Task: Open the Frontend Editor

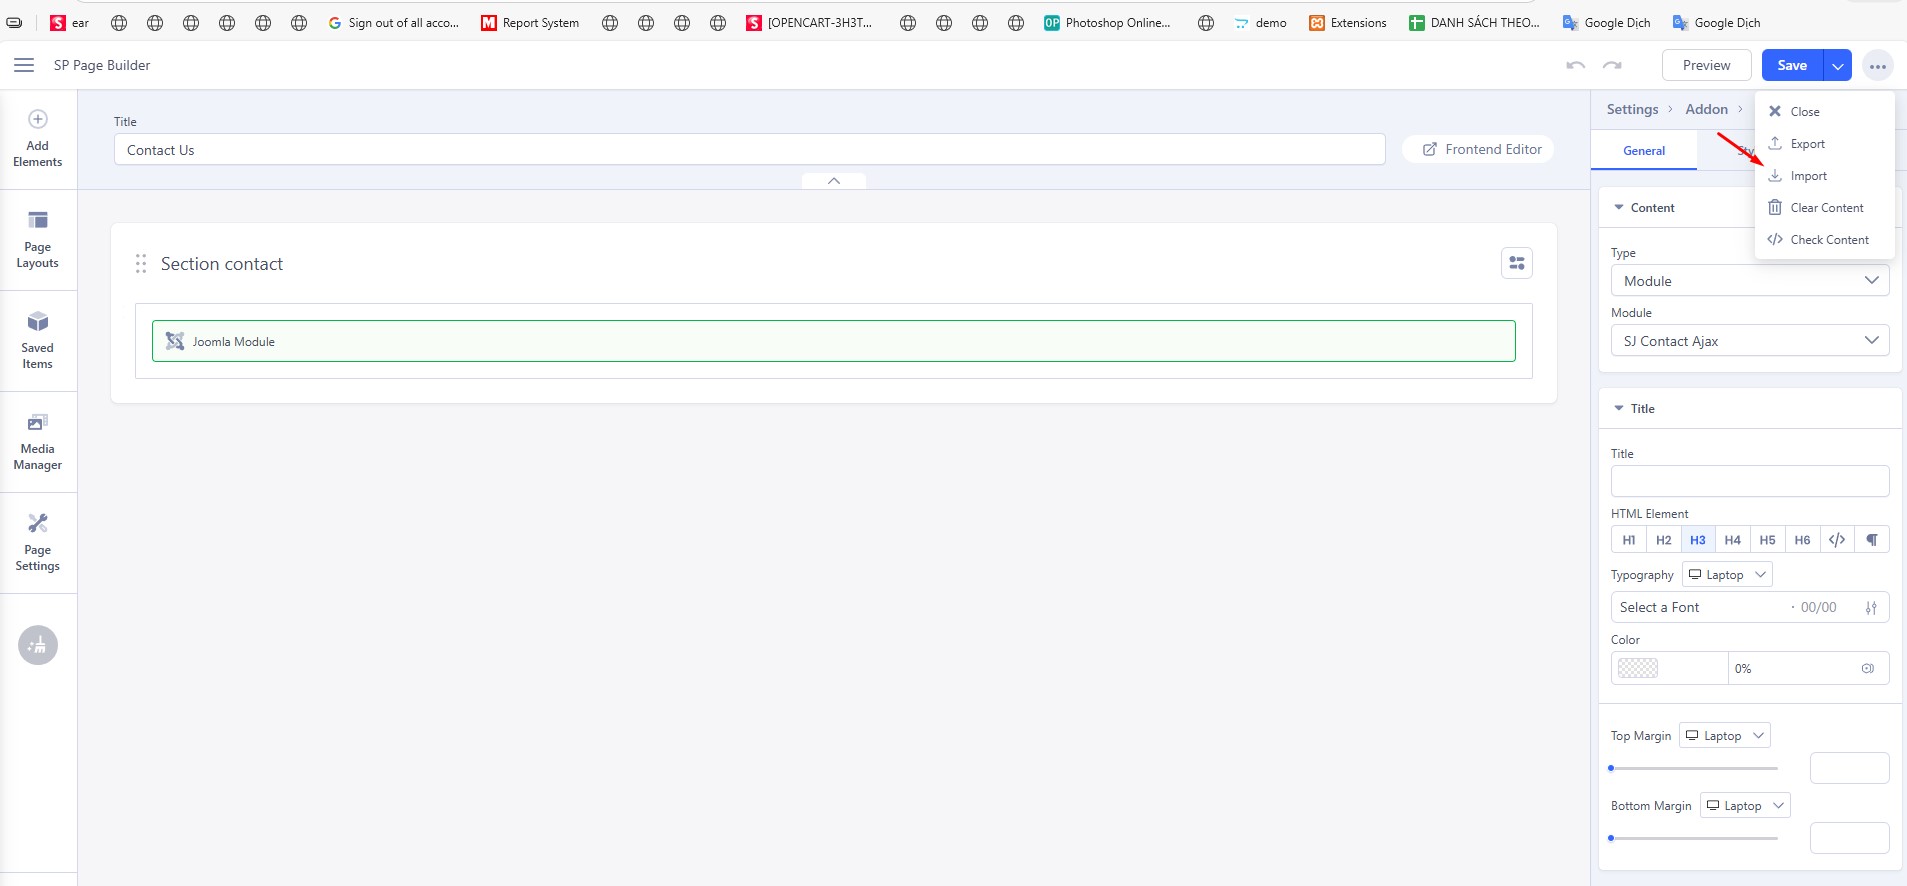Action: click(1482, 150)
